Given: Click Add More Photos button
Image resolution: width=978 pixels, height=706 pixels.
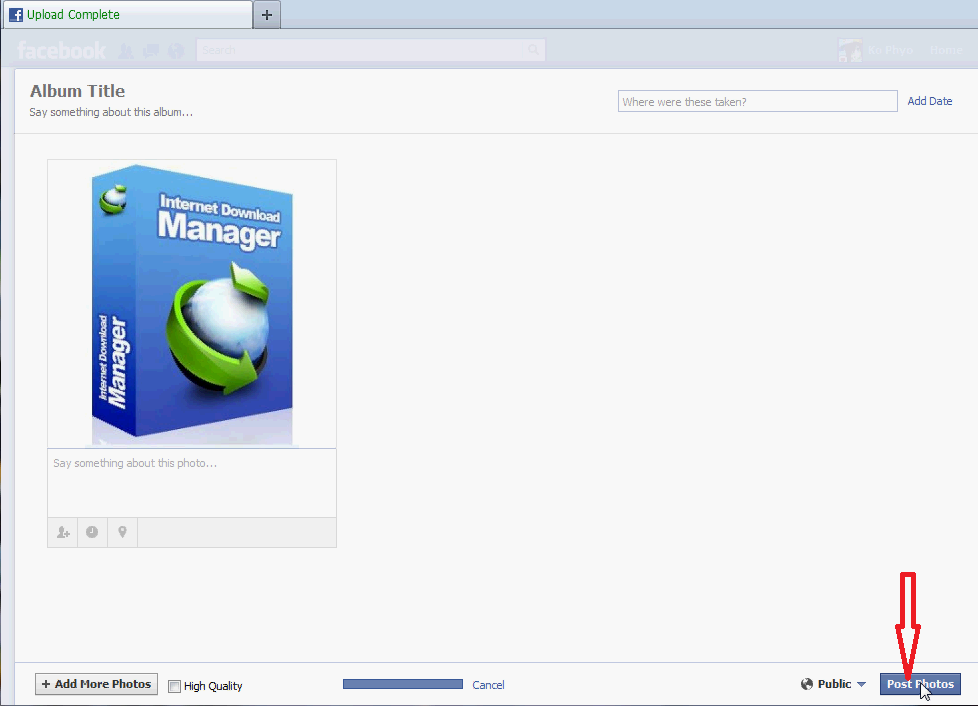Looking at the screenshot, I should coord(96,684).
